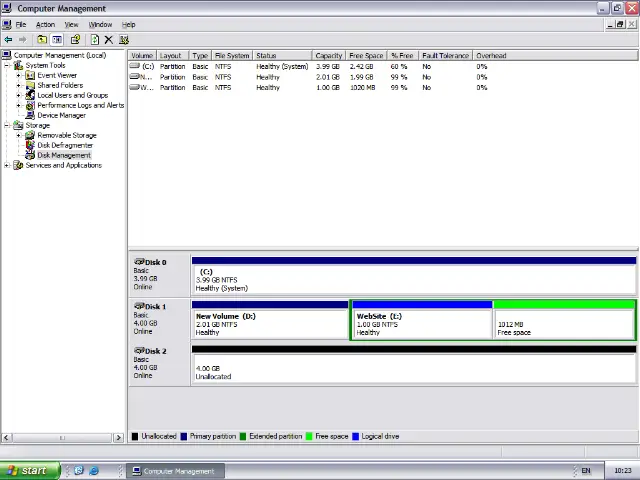Click the Computer Management taskbar button
Image resolution: width=640 pixels, height=480 pixels.
(x=175, y=471)
